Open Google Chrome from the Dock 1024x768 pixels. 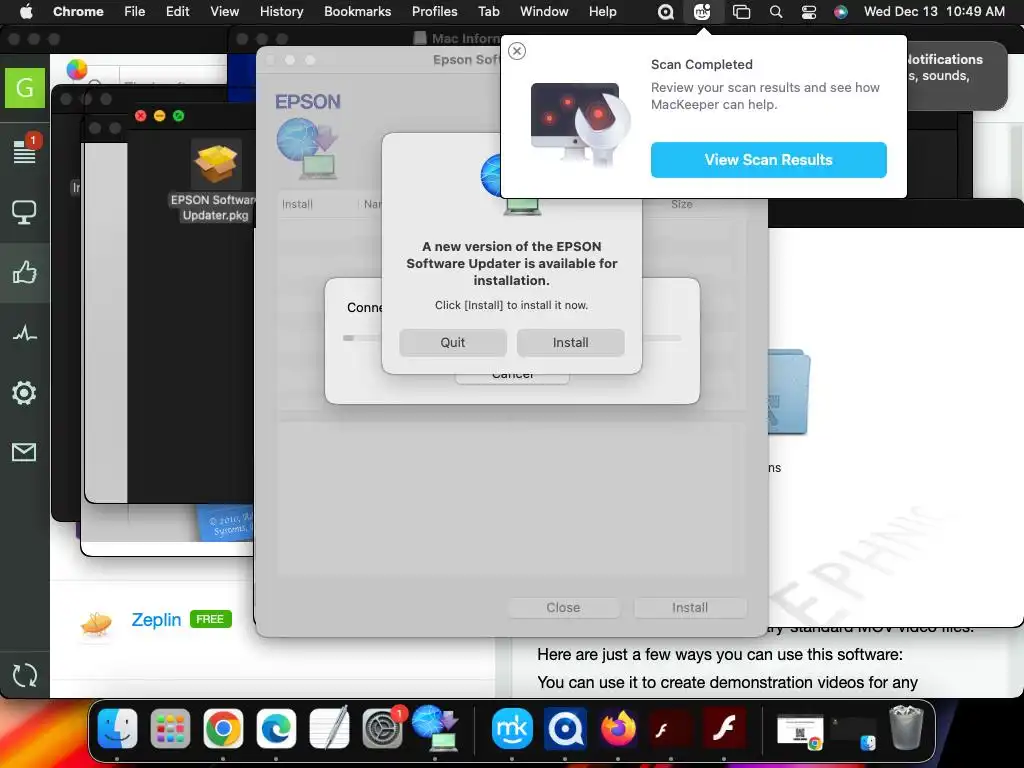click(x=223, y=728)
